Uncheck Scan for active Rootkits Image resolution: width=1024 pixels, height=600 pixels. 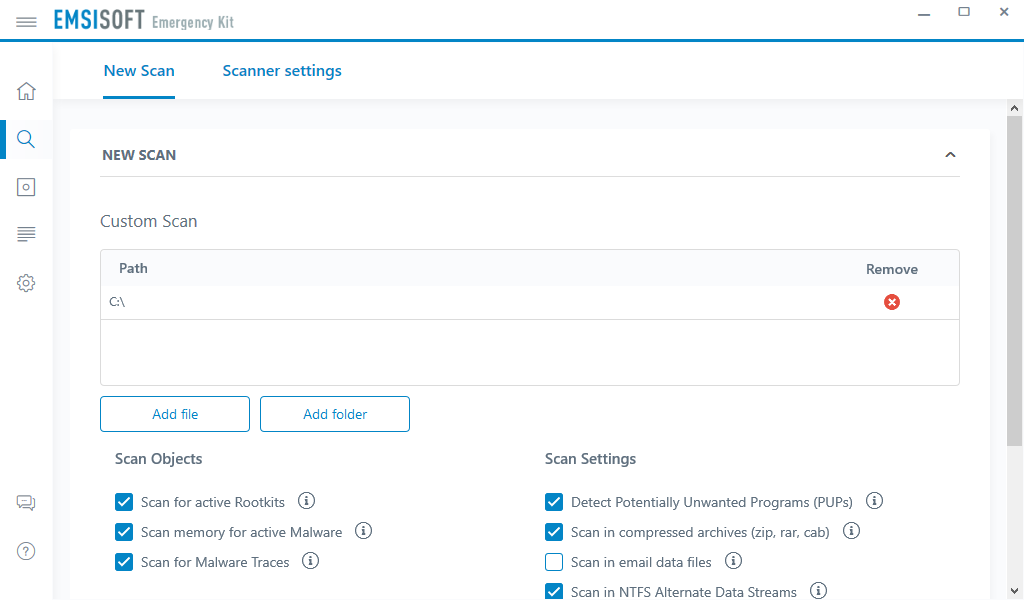[124, 502]
